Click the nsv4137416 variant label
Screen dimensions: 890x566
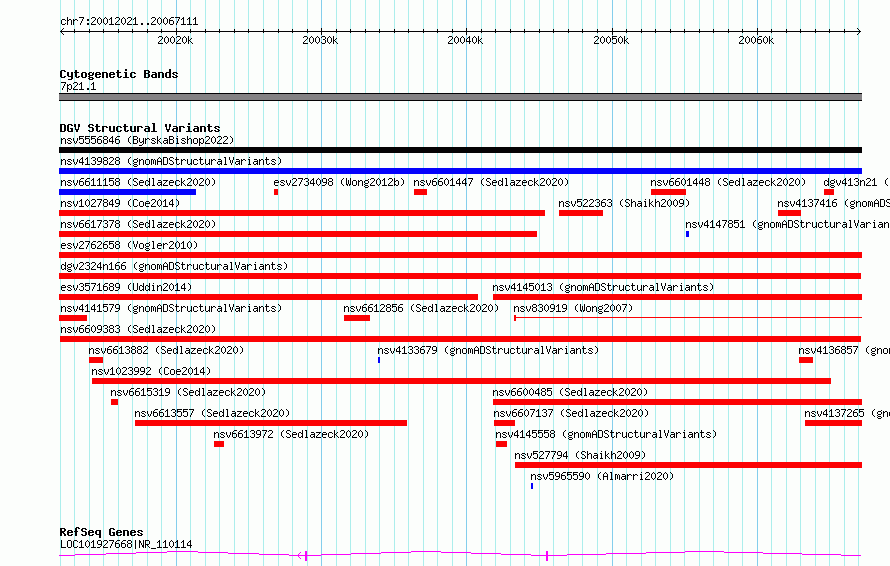coord(834,203)
